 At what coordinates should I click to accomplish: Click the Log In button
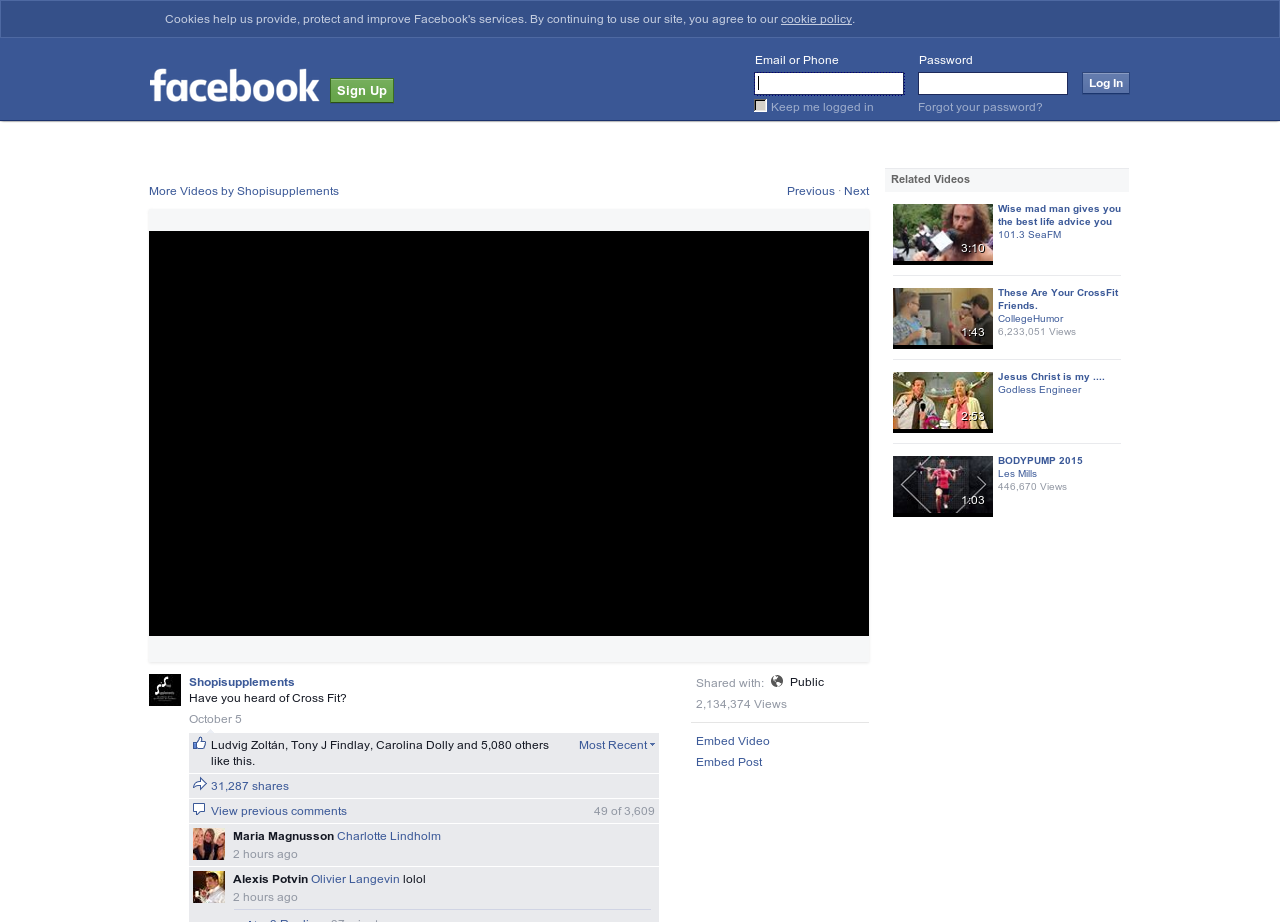coord(1106,83)
